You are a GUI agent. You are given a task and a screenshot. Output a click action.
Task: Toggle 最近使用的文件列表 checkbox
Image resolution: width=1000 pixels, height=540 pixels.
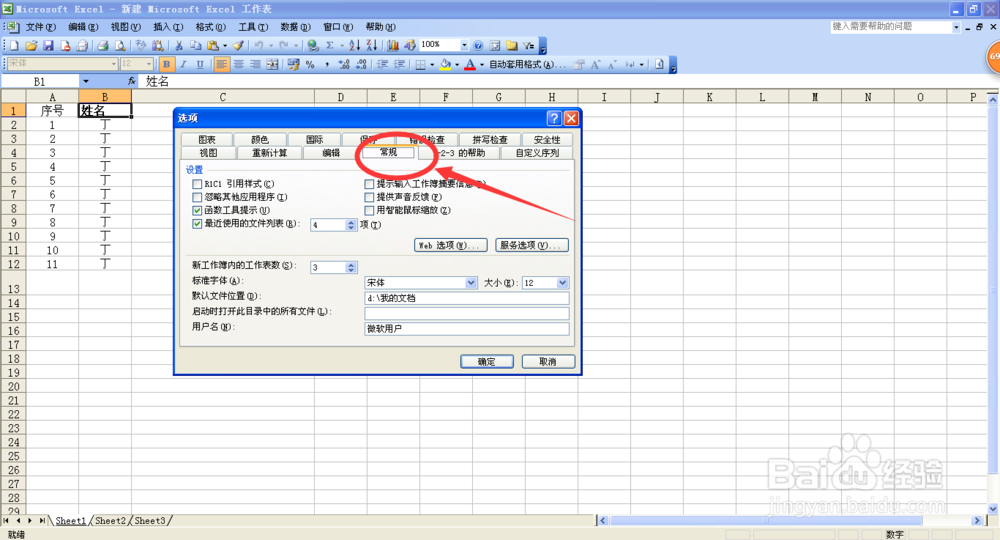coord(197,224)
